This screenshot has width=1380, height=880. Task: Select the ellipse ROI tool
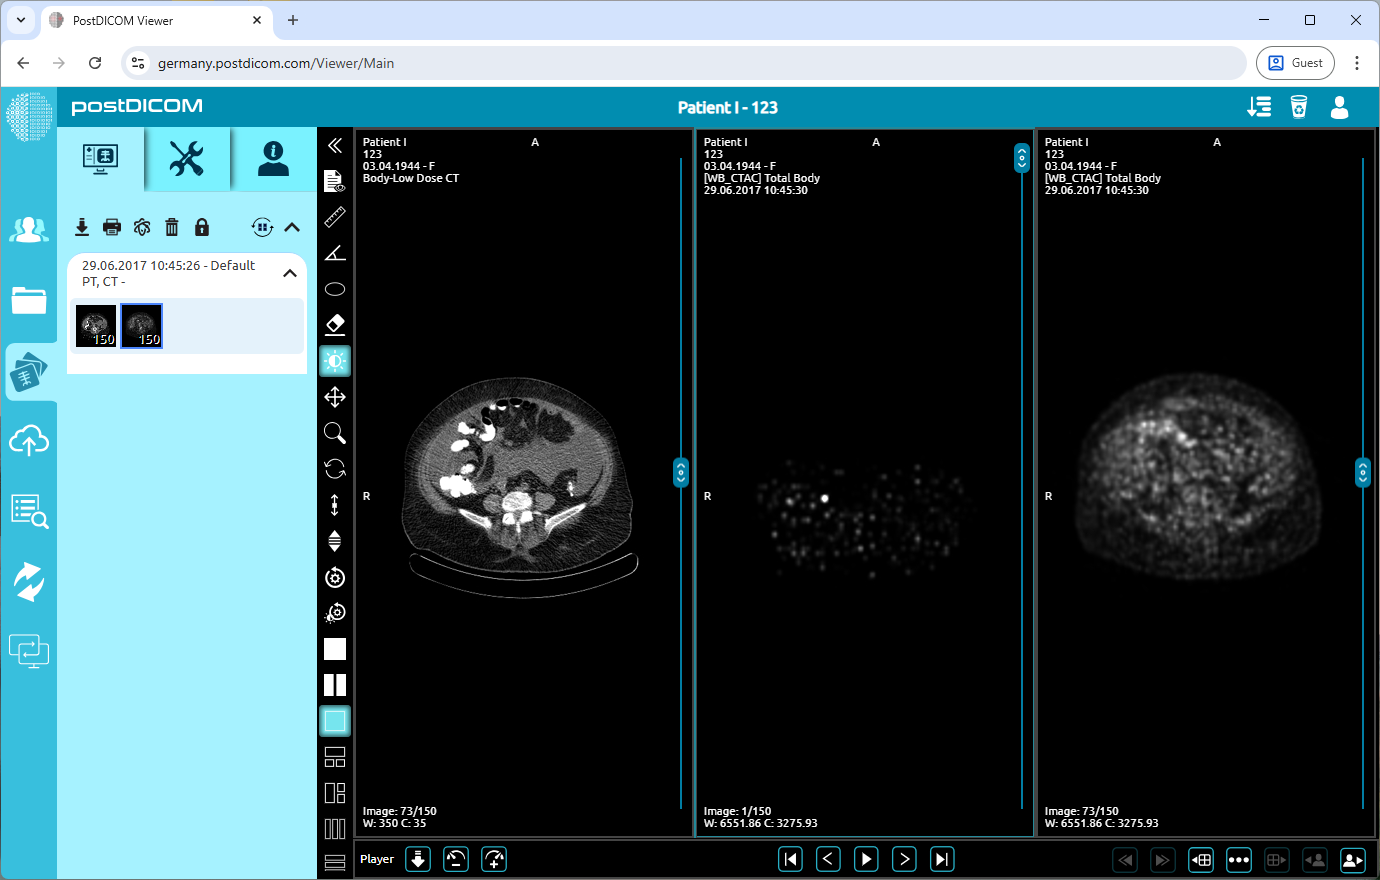335,288
